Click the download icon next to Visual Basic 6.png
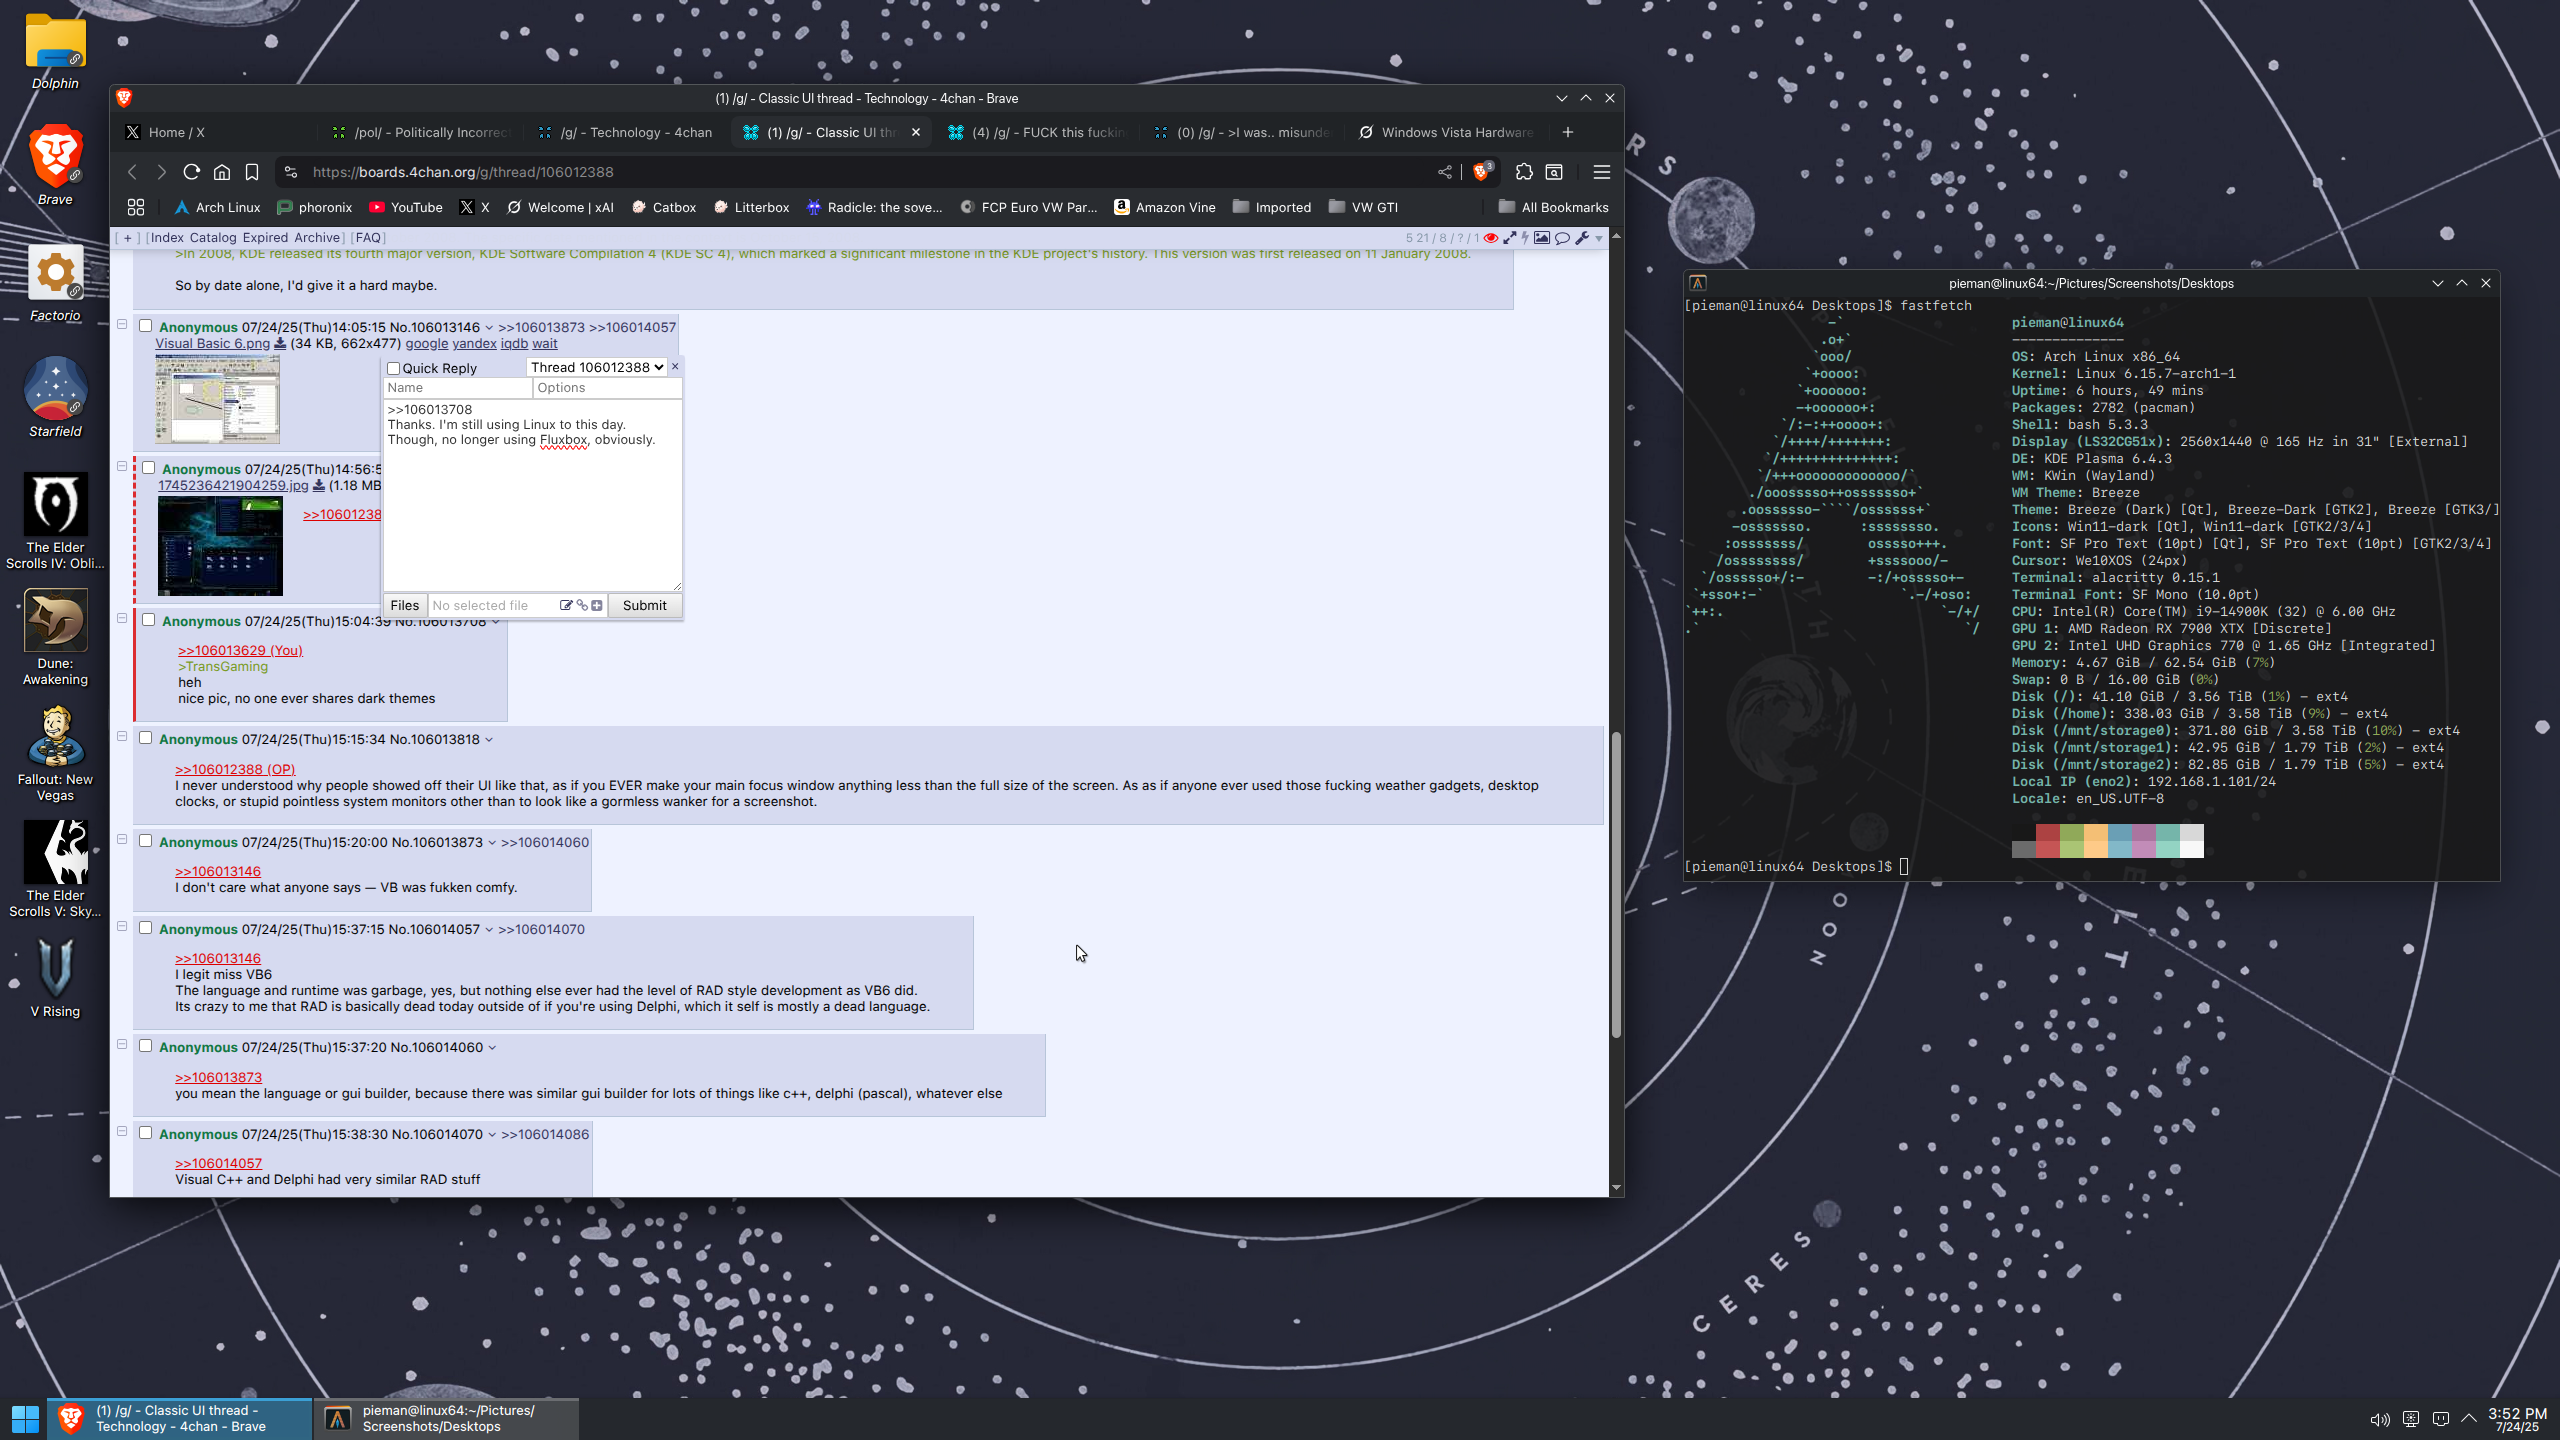 280,344
